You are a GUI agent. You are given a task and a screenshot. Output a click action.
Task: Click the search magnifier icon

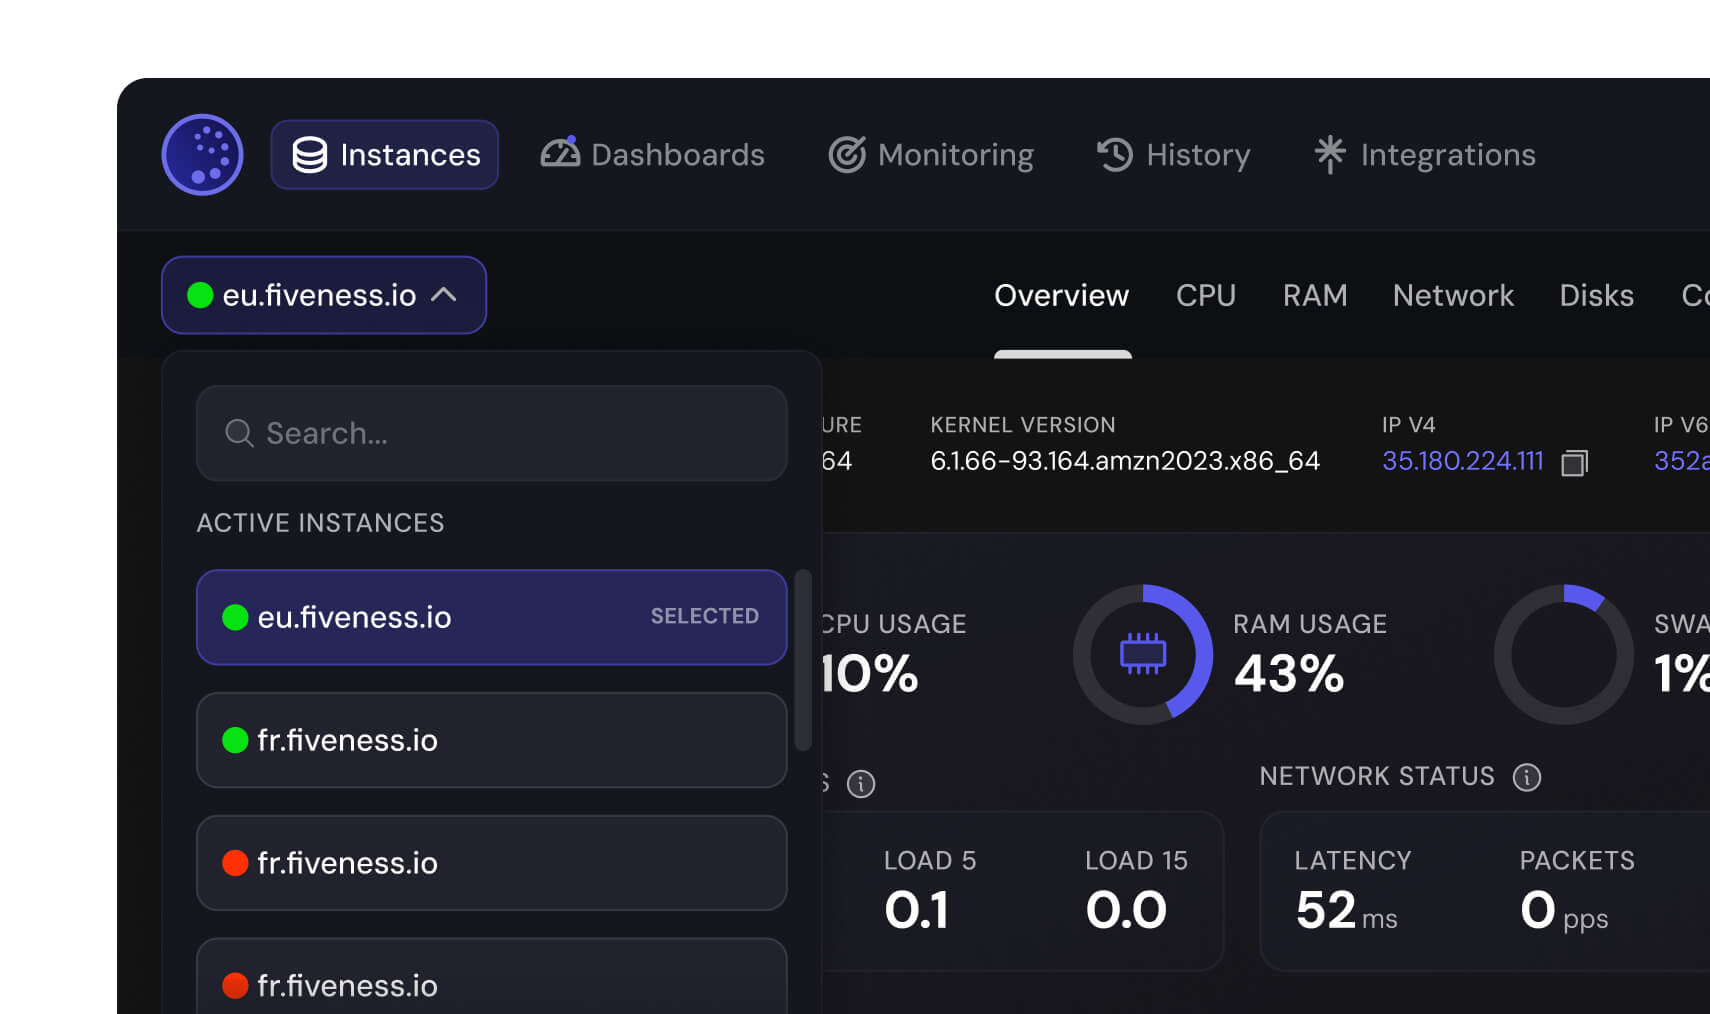click(239, 433)
